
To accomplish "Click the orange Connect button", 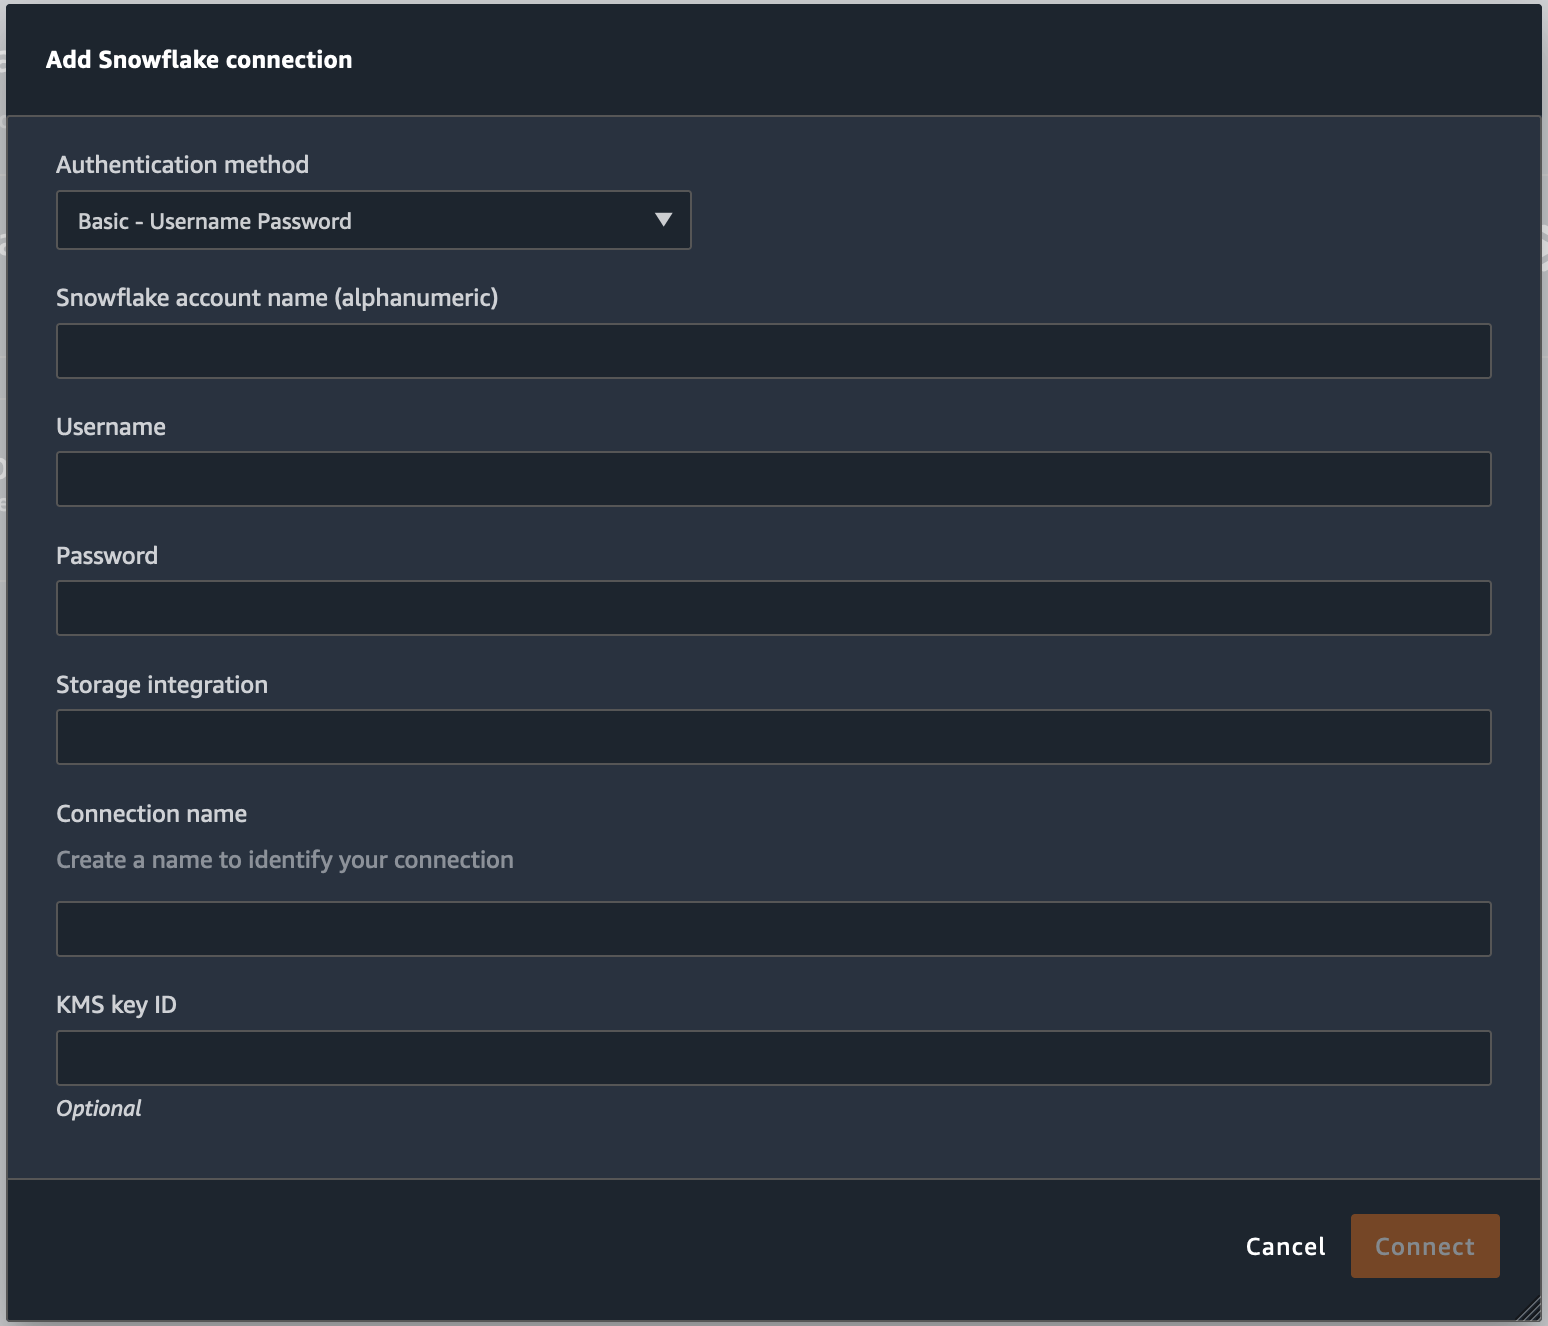I will (x=1424, y=1246).
